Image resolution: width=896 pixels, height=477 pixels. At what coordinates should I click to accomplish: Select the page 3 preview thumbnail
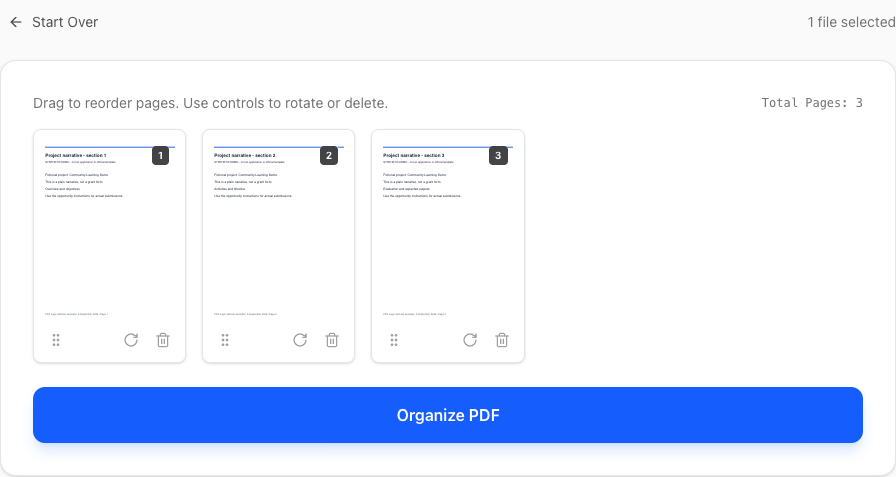click(x=447, y=231)
